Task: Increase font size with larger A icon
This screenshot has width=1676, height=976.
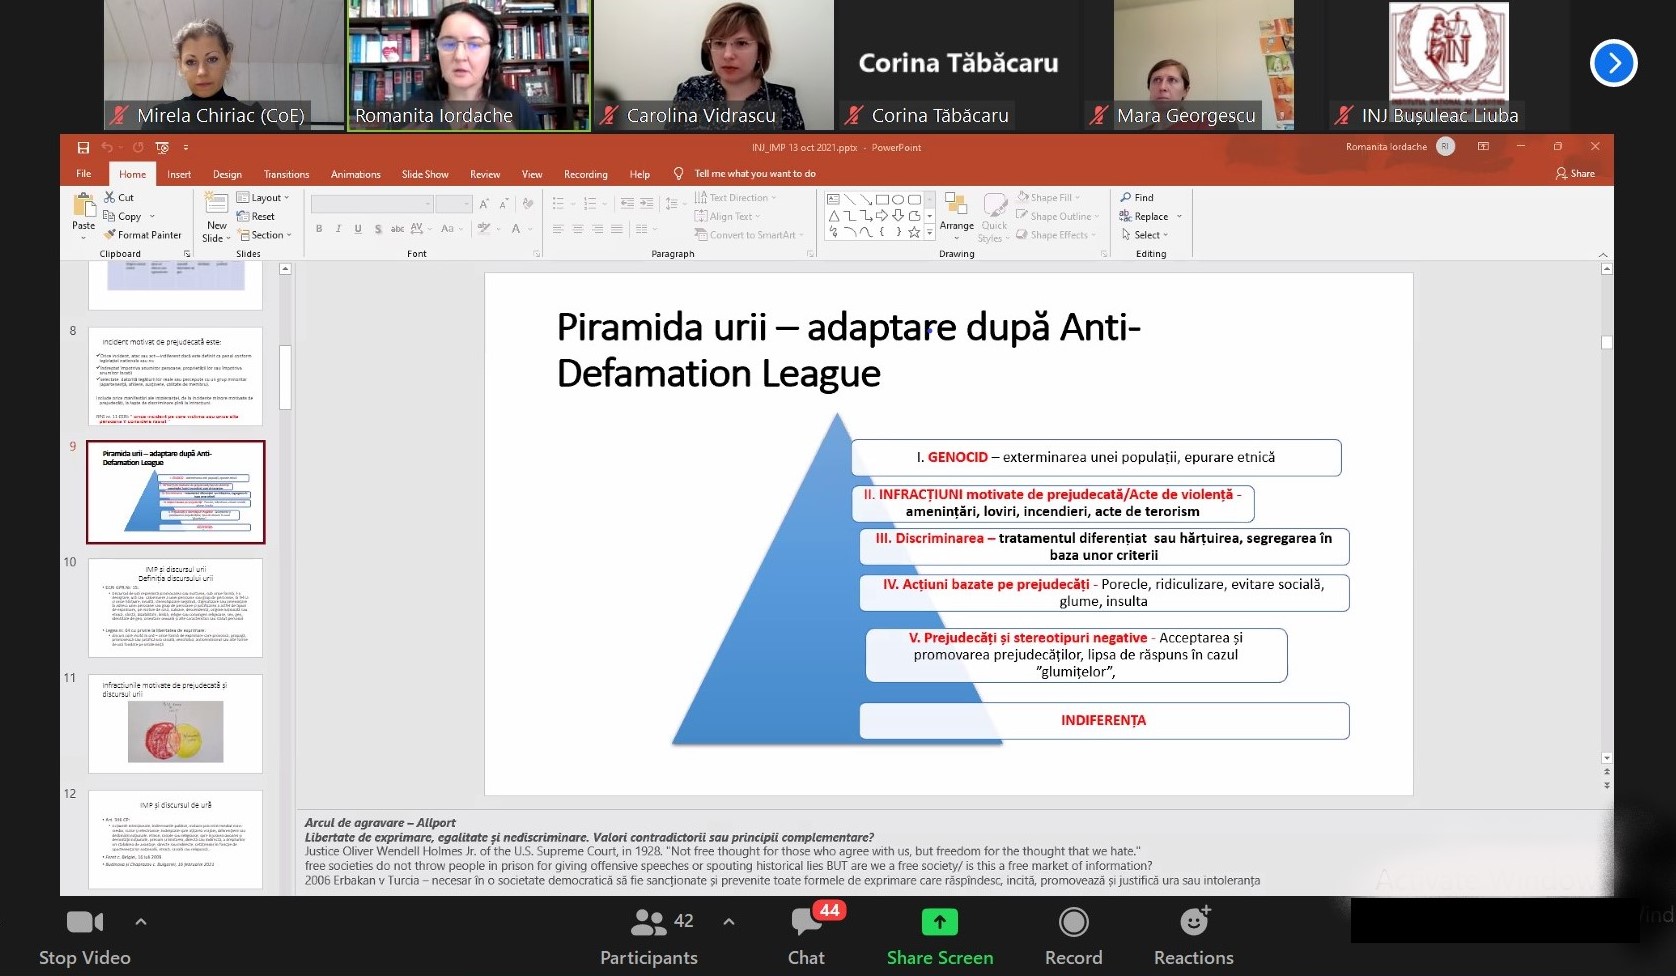Action: 485,204
